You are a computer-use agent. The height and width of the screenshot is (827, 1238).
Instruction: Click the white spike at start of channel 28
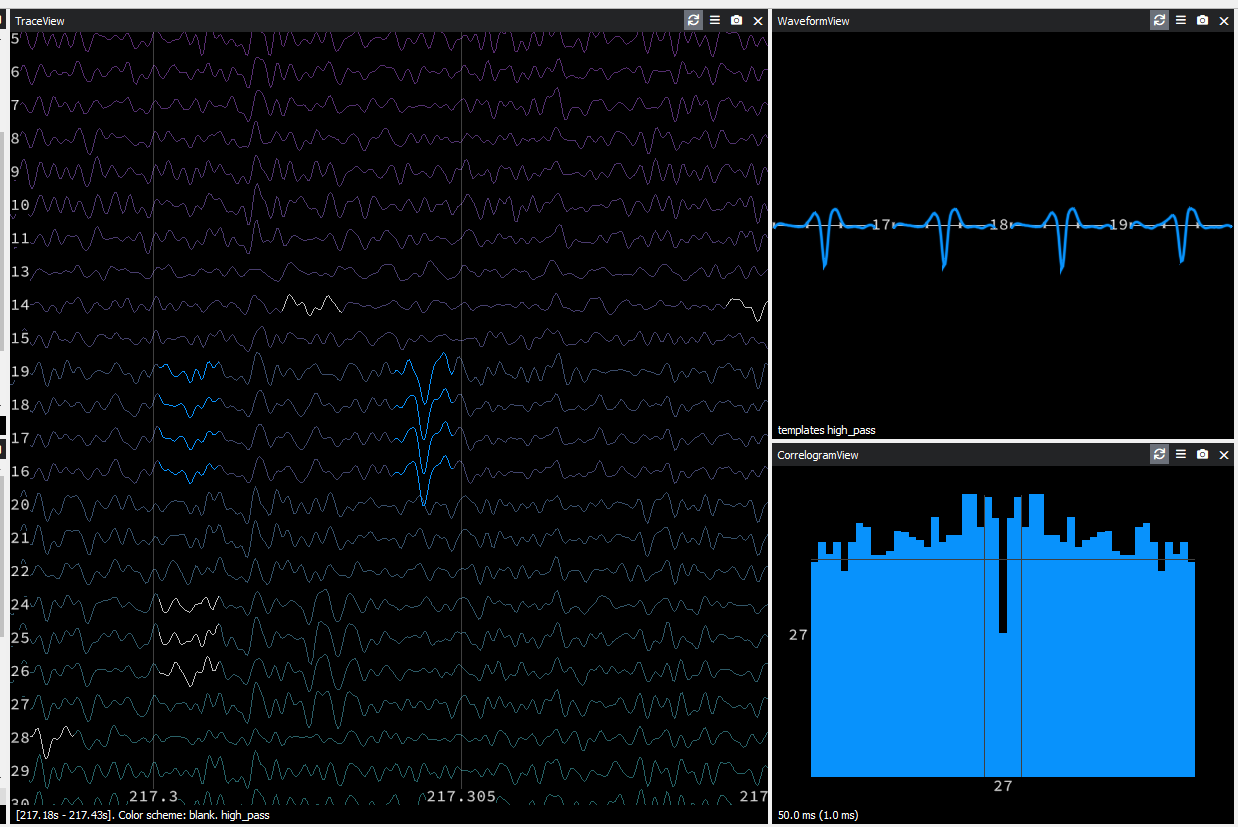click(52, 741)
